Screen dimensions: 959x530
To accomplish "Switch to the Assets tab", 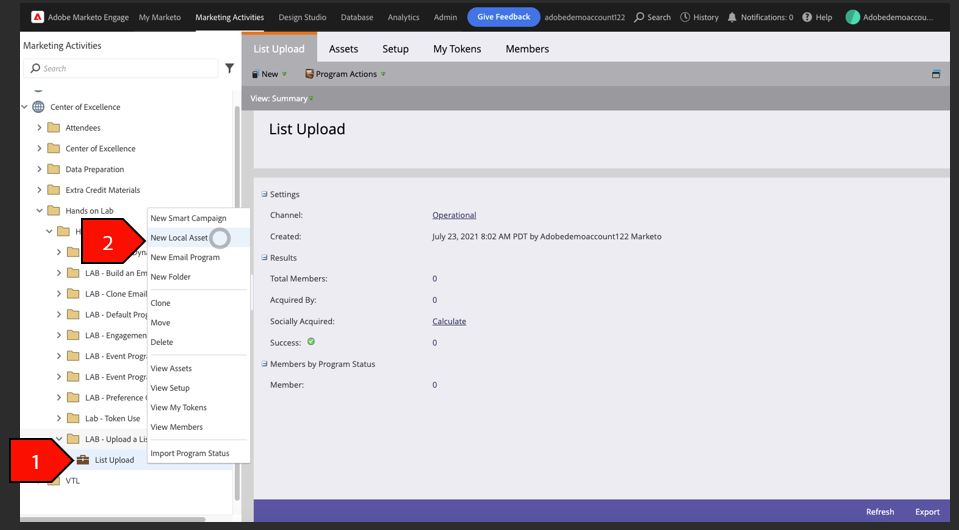I will (x=343, y=49).
